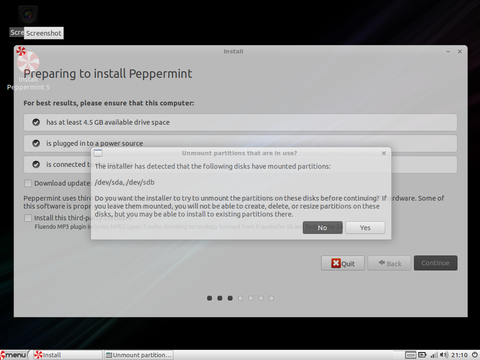Click the '/dev/sda, /dev/sdb' text in dialog
The height and width of the screenshot is (360, 480).
click(x=125, y=182)
